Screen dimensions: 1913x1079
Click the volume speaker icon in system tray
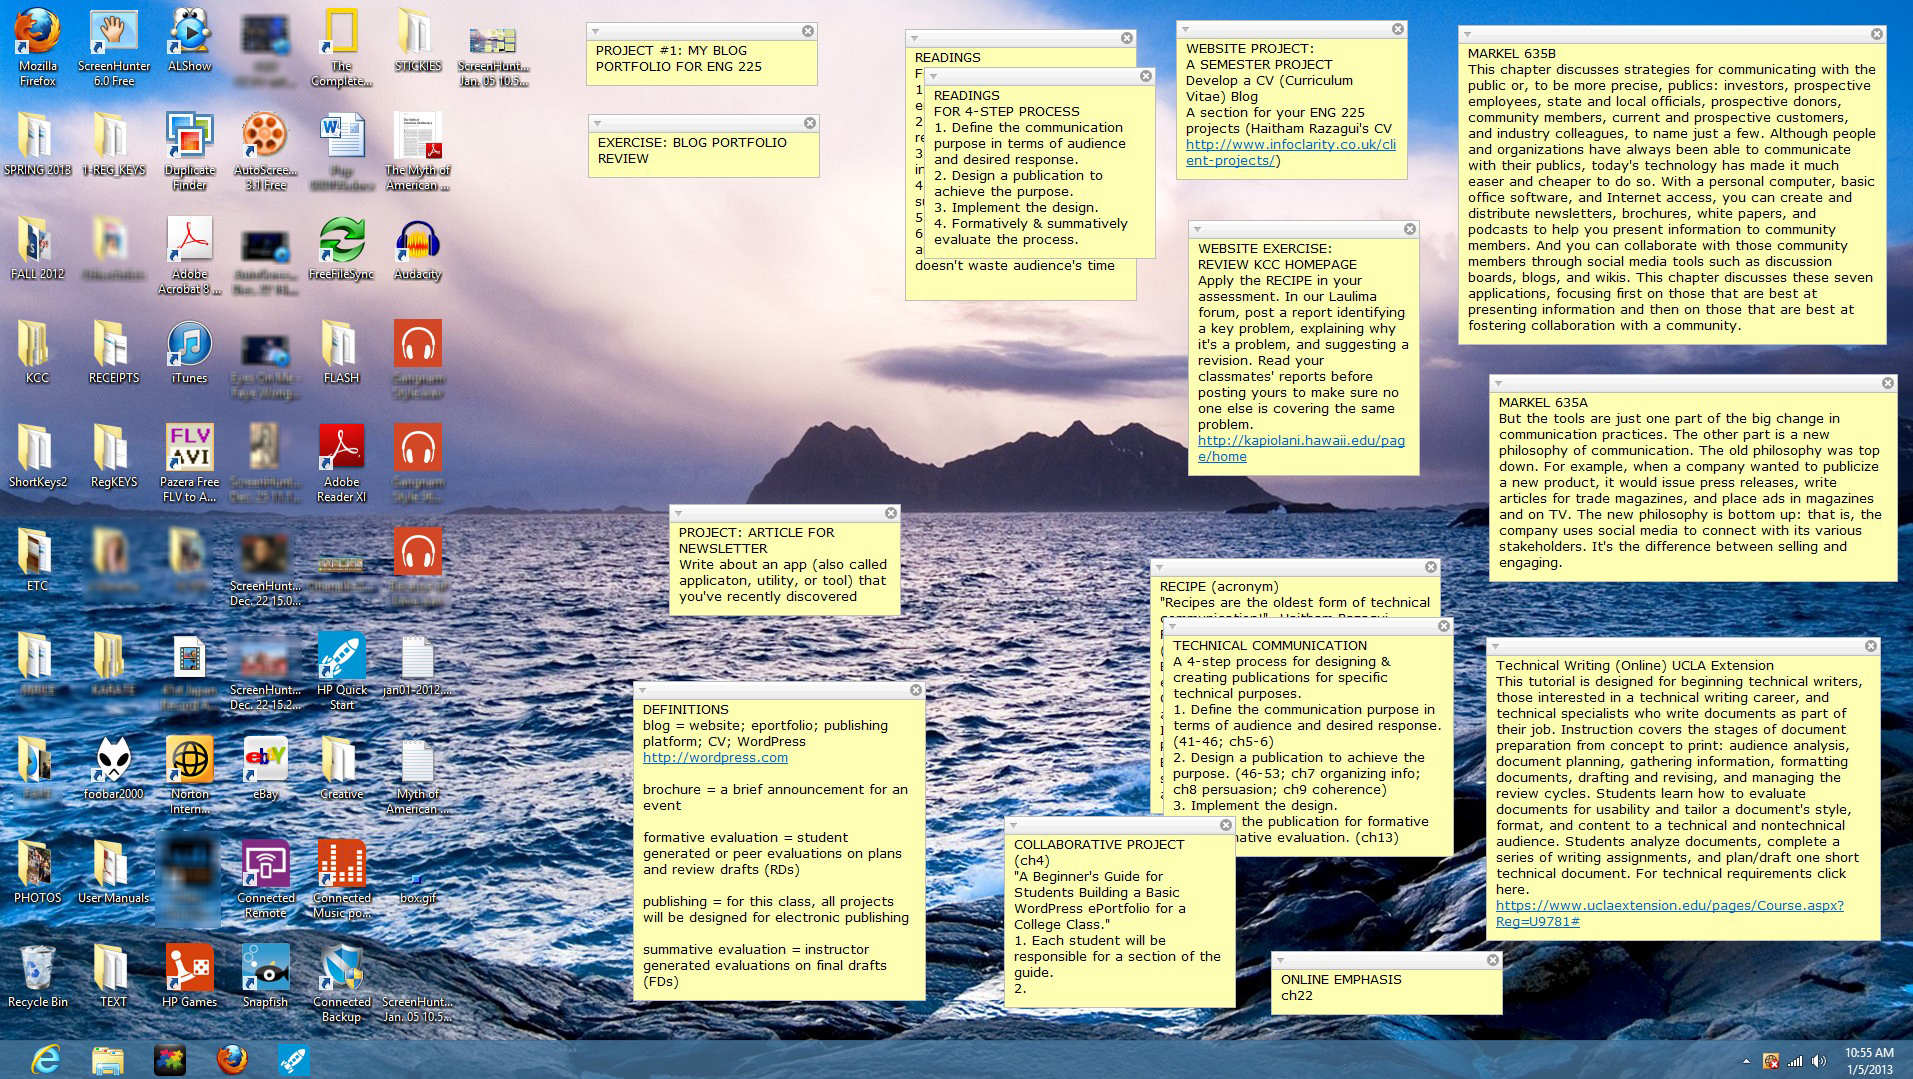tap(1819, 1061)
